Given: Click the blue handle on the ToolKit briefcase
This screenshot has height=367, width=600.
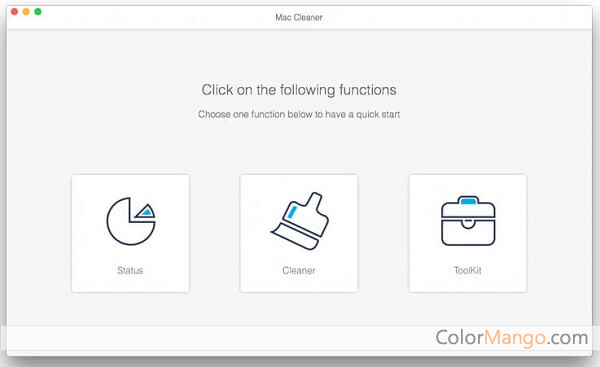Looking at the screenshot, I should (468, 200).
